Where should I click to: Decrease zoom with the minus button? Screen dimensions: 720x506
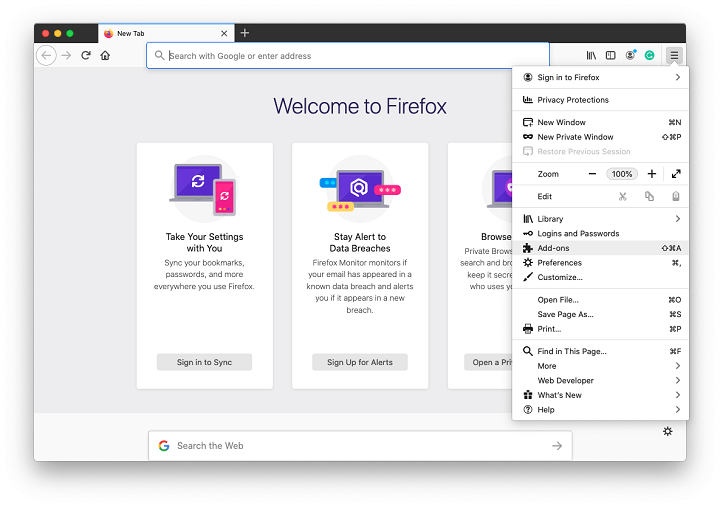592,174
